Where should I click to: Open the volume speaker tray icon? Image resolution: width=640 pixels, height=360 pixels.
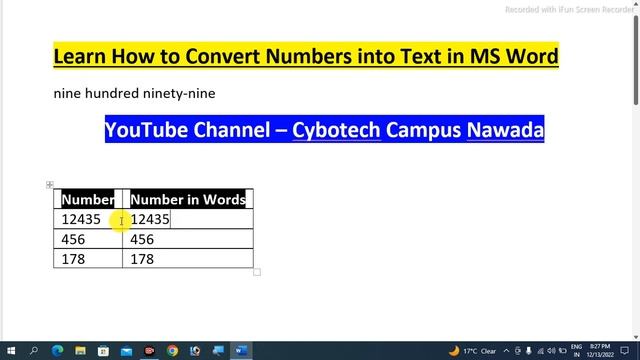click(551, 351)
